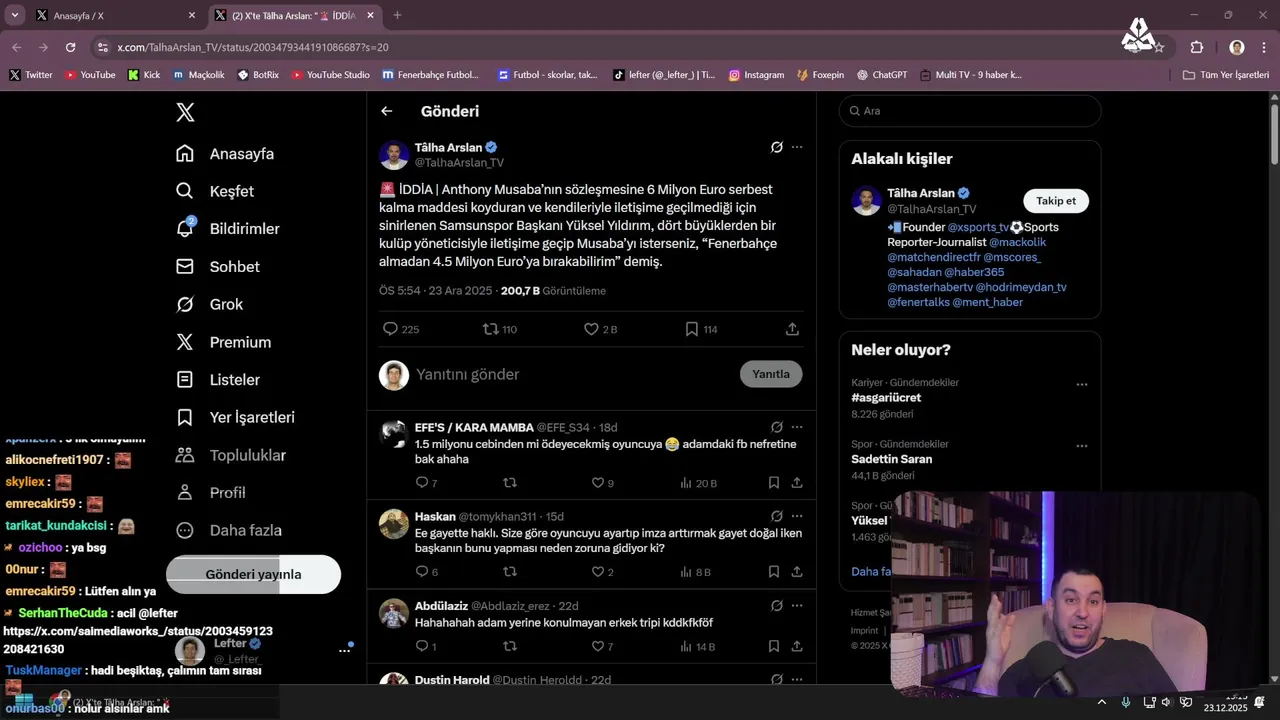Reply to EFE'S / KARA MAMBA comment
Viewport: 1280px width, 720px height.
421,483
